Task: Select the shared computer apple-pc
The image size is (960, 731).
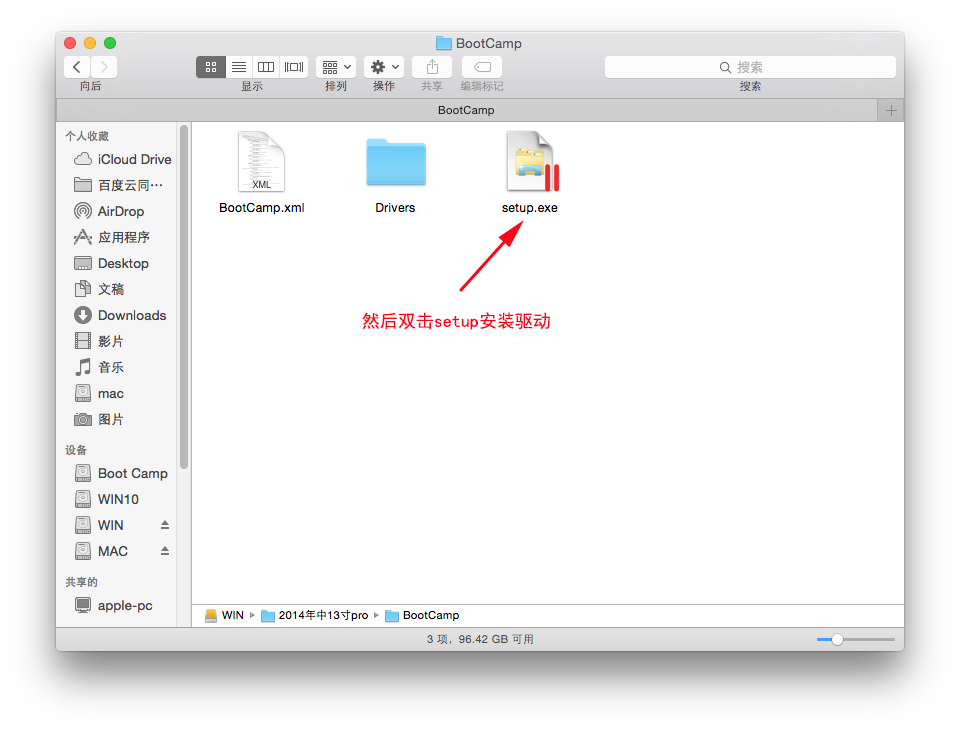Action: click(114, 605)
